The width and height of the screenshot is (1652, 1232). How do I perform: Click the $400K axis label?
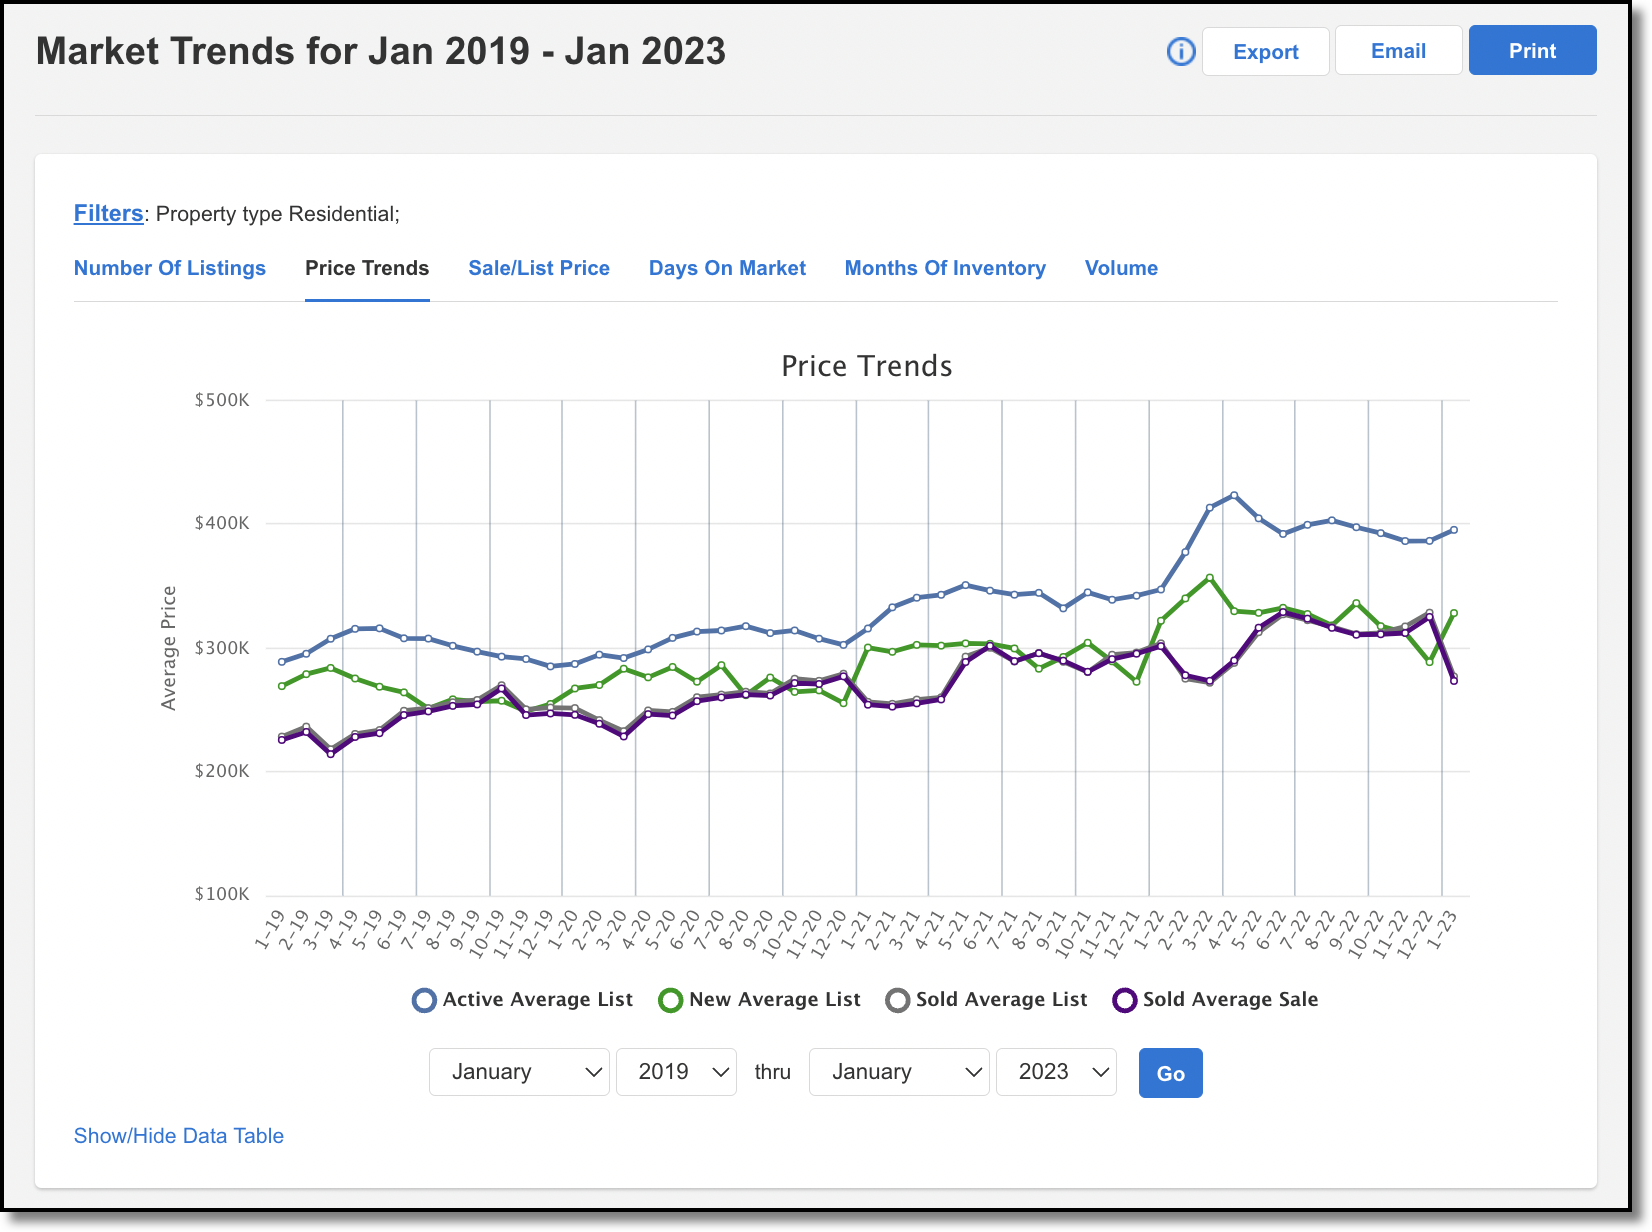click(x=222, y=523)
